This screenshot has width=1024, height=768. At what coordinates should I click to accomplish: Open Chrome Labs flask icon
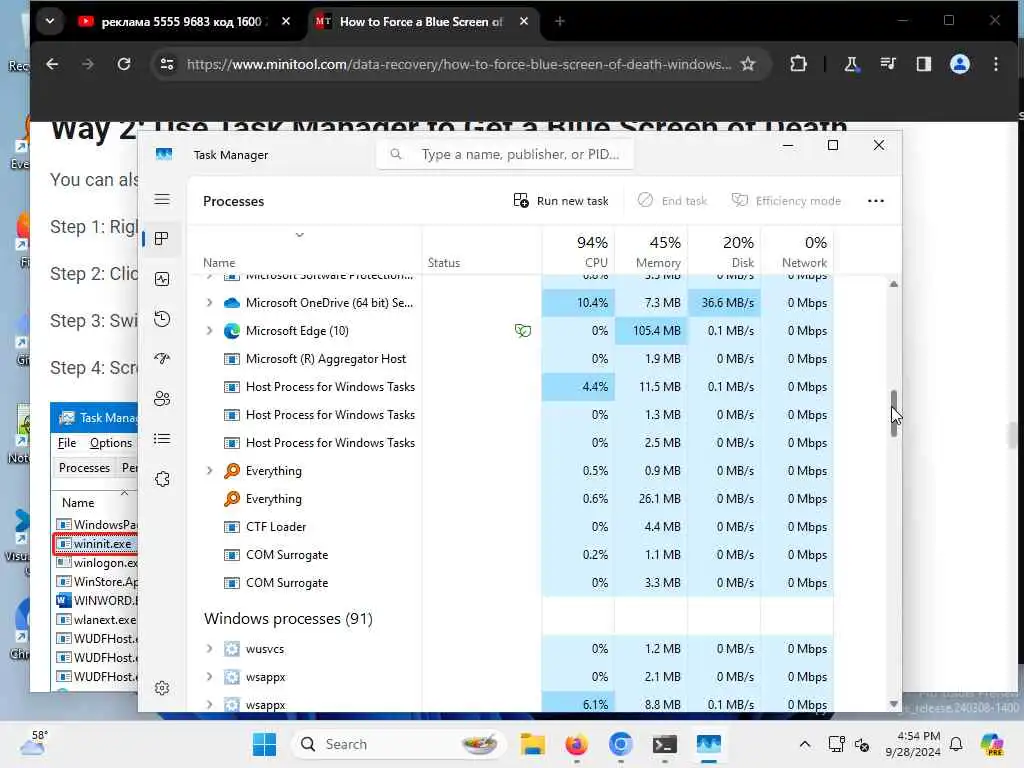coord(851,64)
